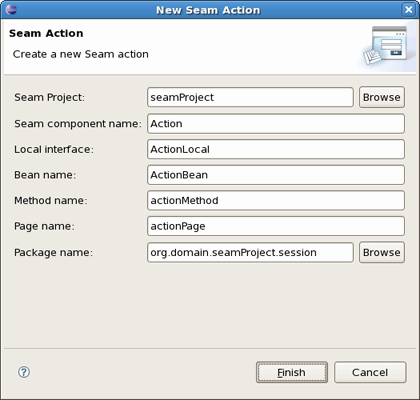420x400 pixels.
Task: Click the "Local interface:" label
Action: point(54,149)
